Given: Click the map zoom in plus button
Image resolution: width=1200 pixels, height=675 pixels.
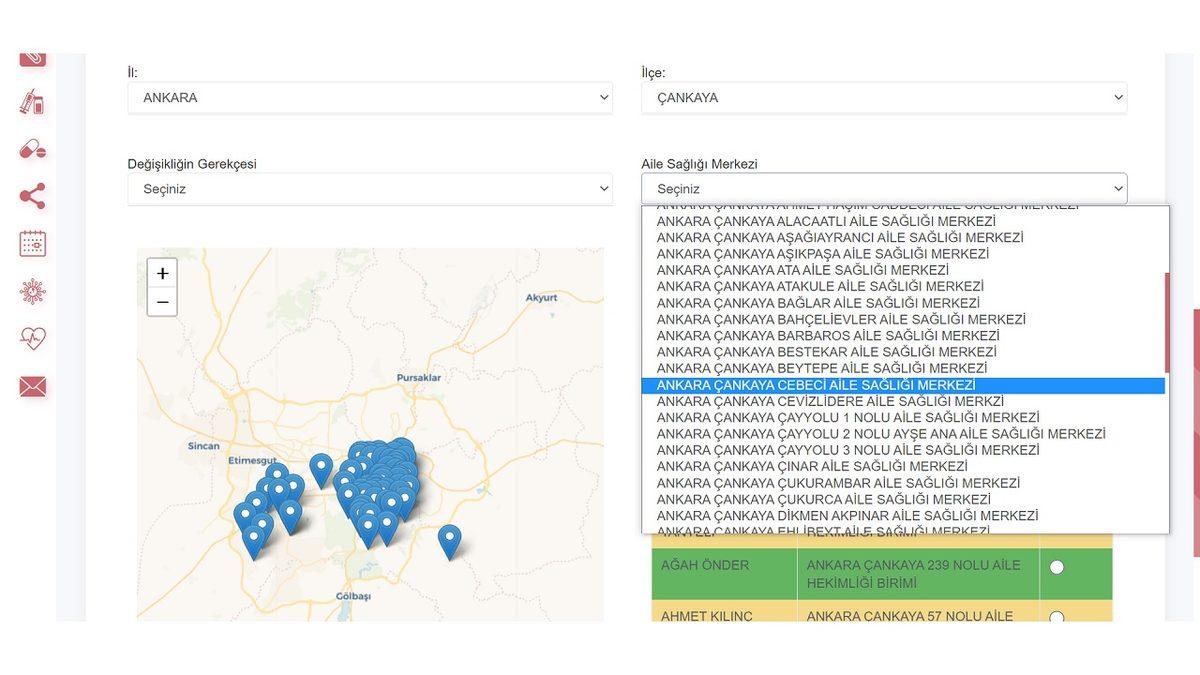Looking at the screenshot, I should (x=162, y=273).
